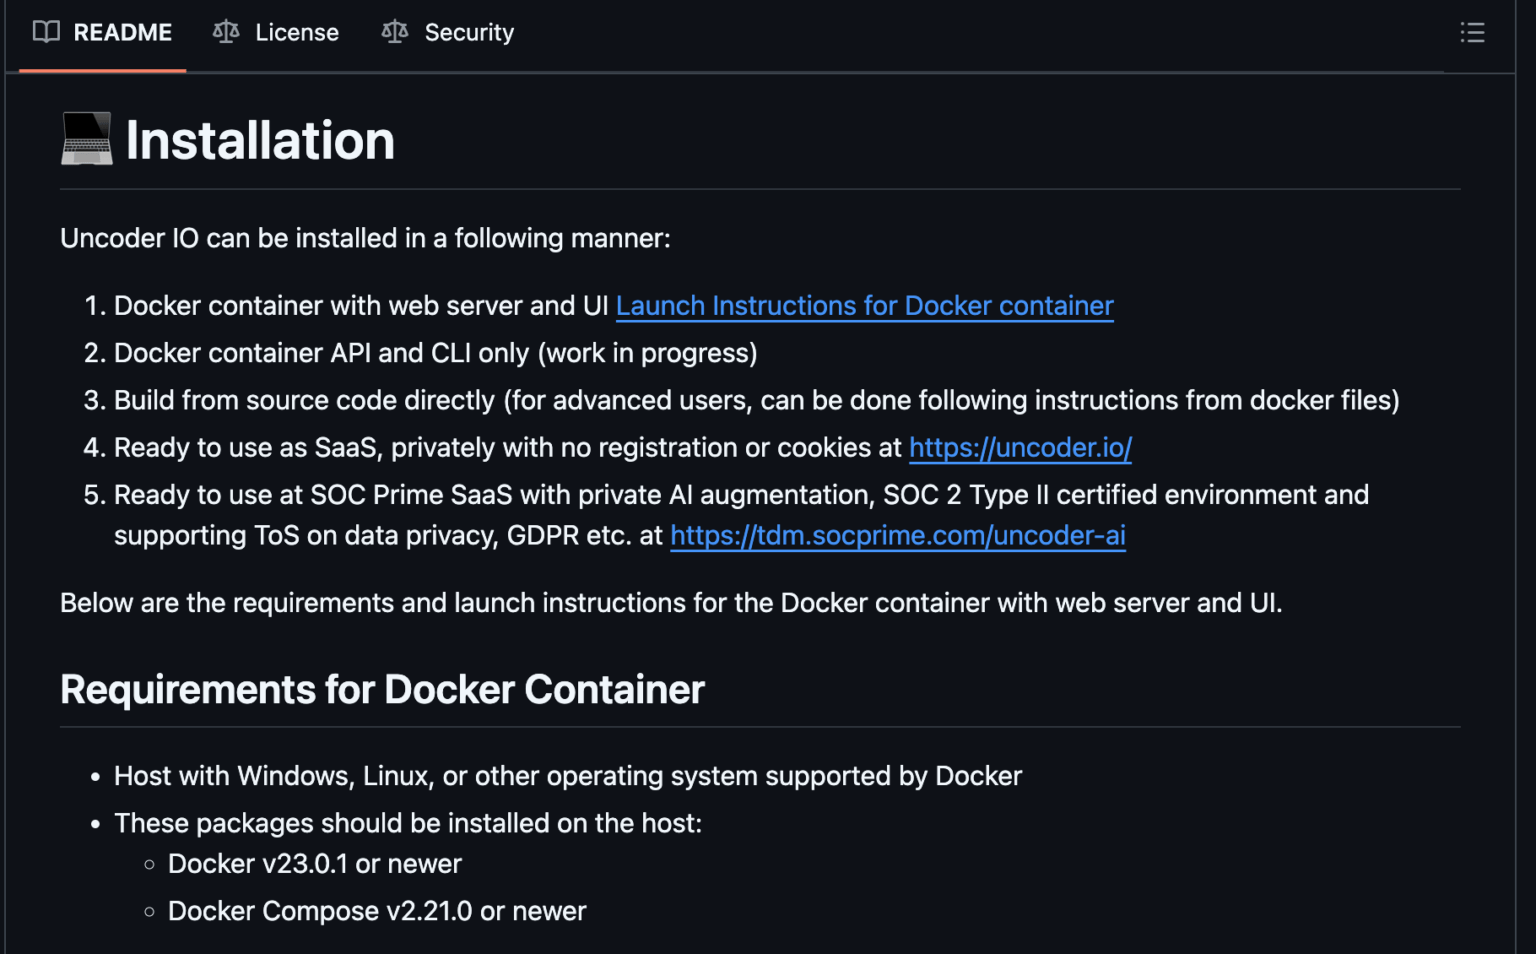
Task: Click the bullet about host operating systems
Action: 568,775
